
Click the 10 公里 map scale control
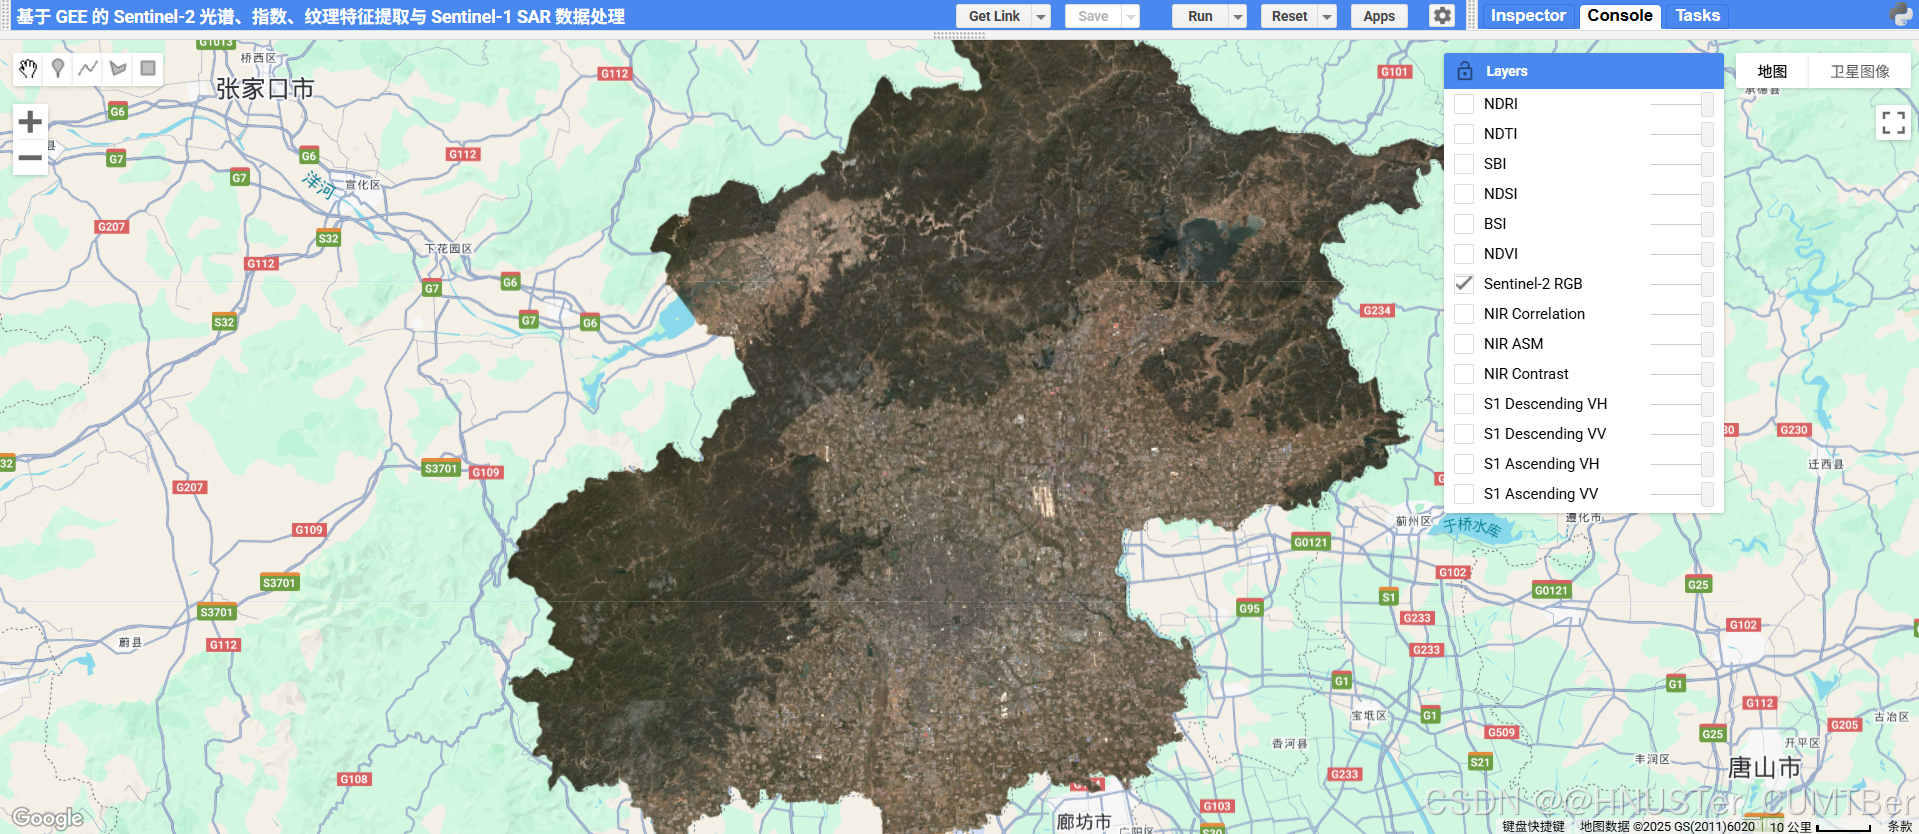point(1820,826)
